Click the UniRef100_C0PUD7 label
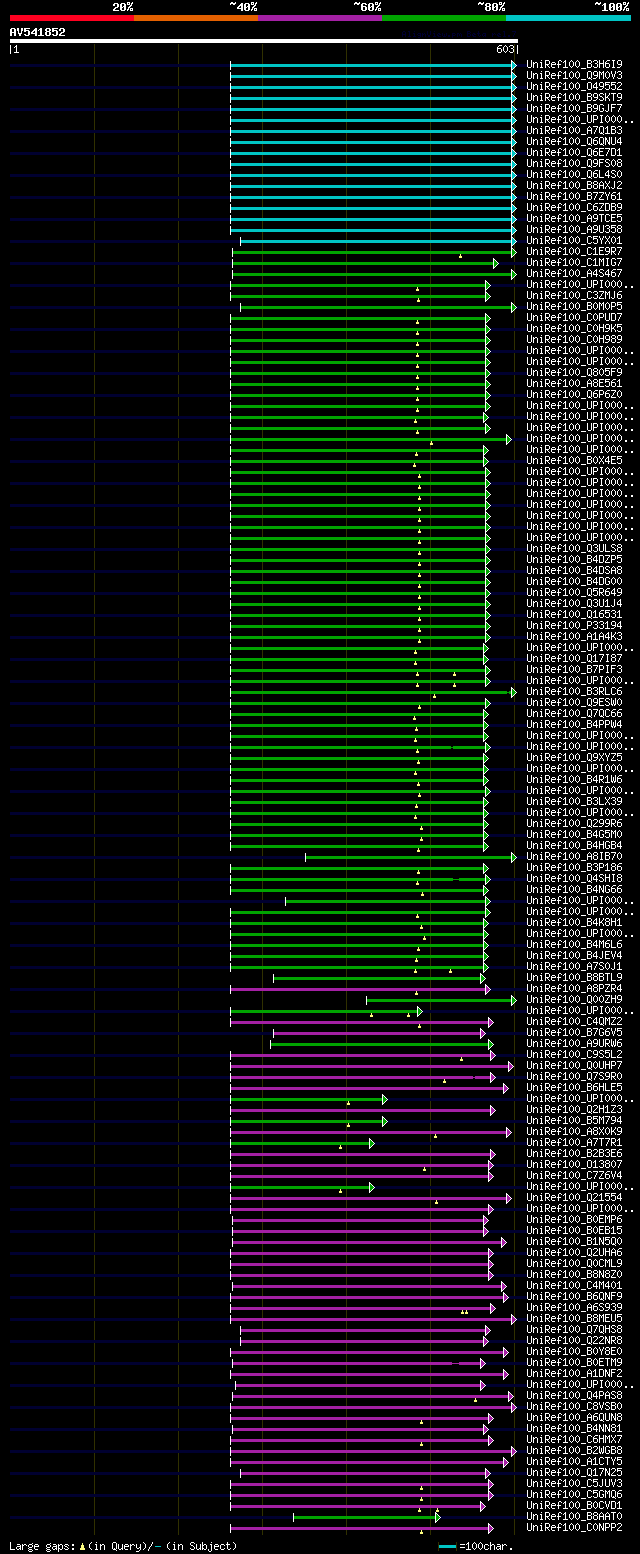The width and height of the screenshot is (640, 1554). coord(574,317)
